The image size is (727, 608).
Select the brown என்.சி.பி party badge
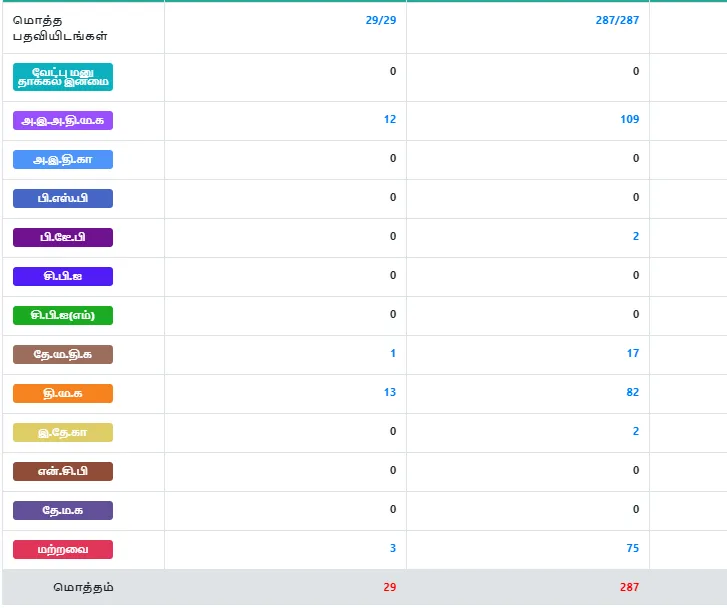point(63,471)
